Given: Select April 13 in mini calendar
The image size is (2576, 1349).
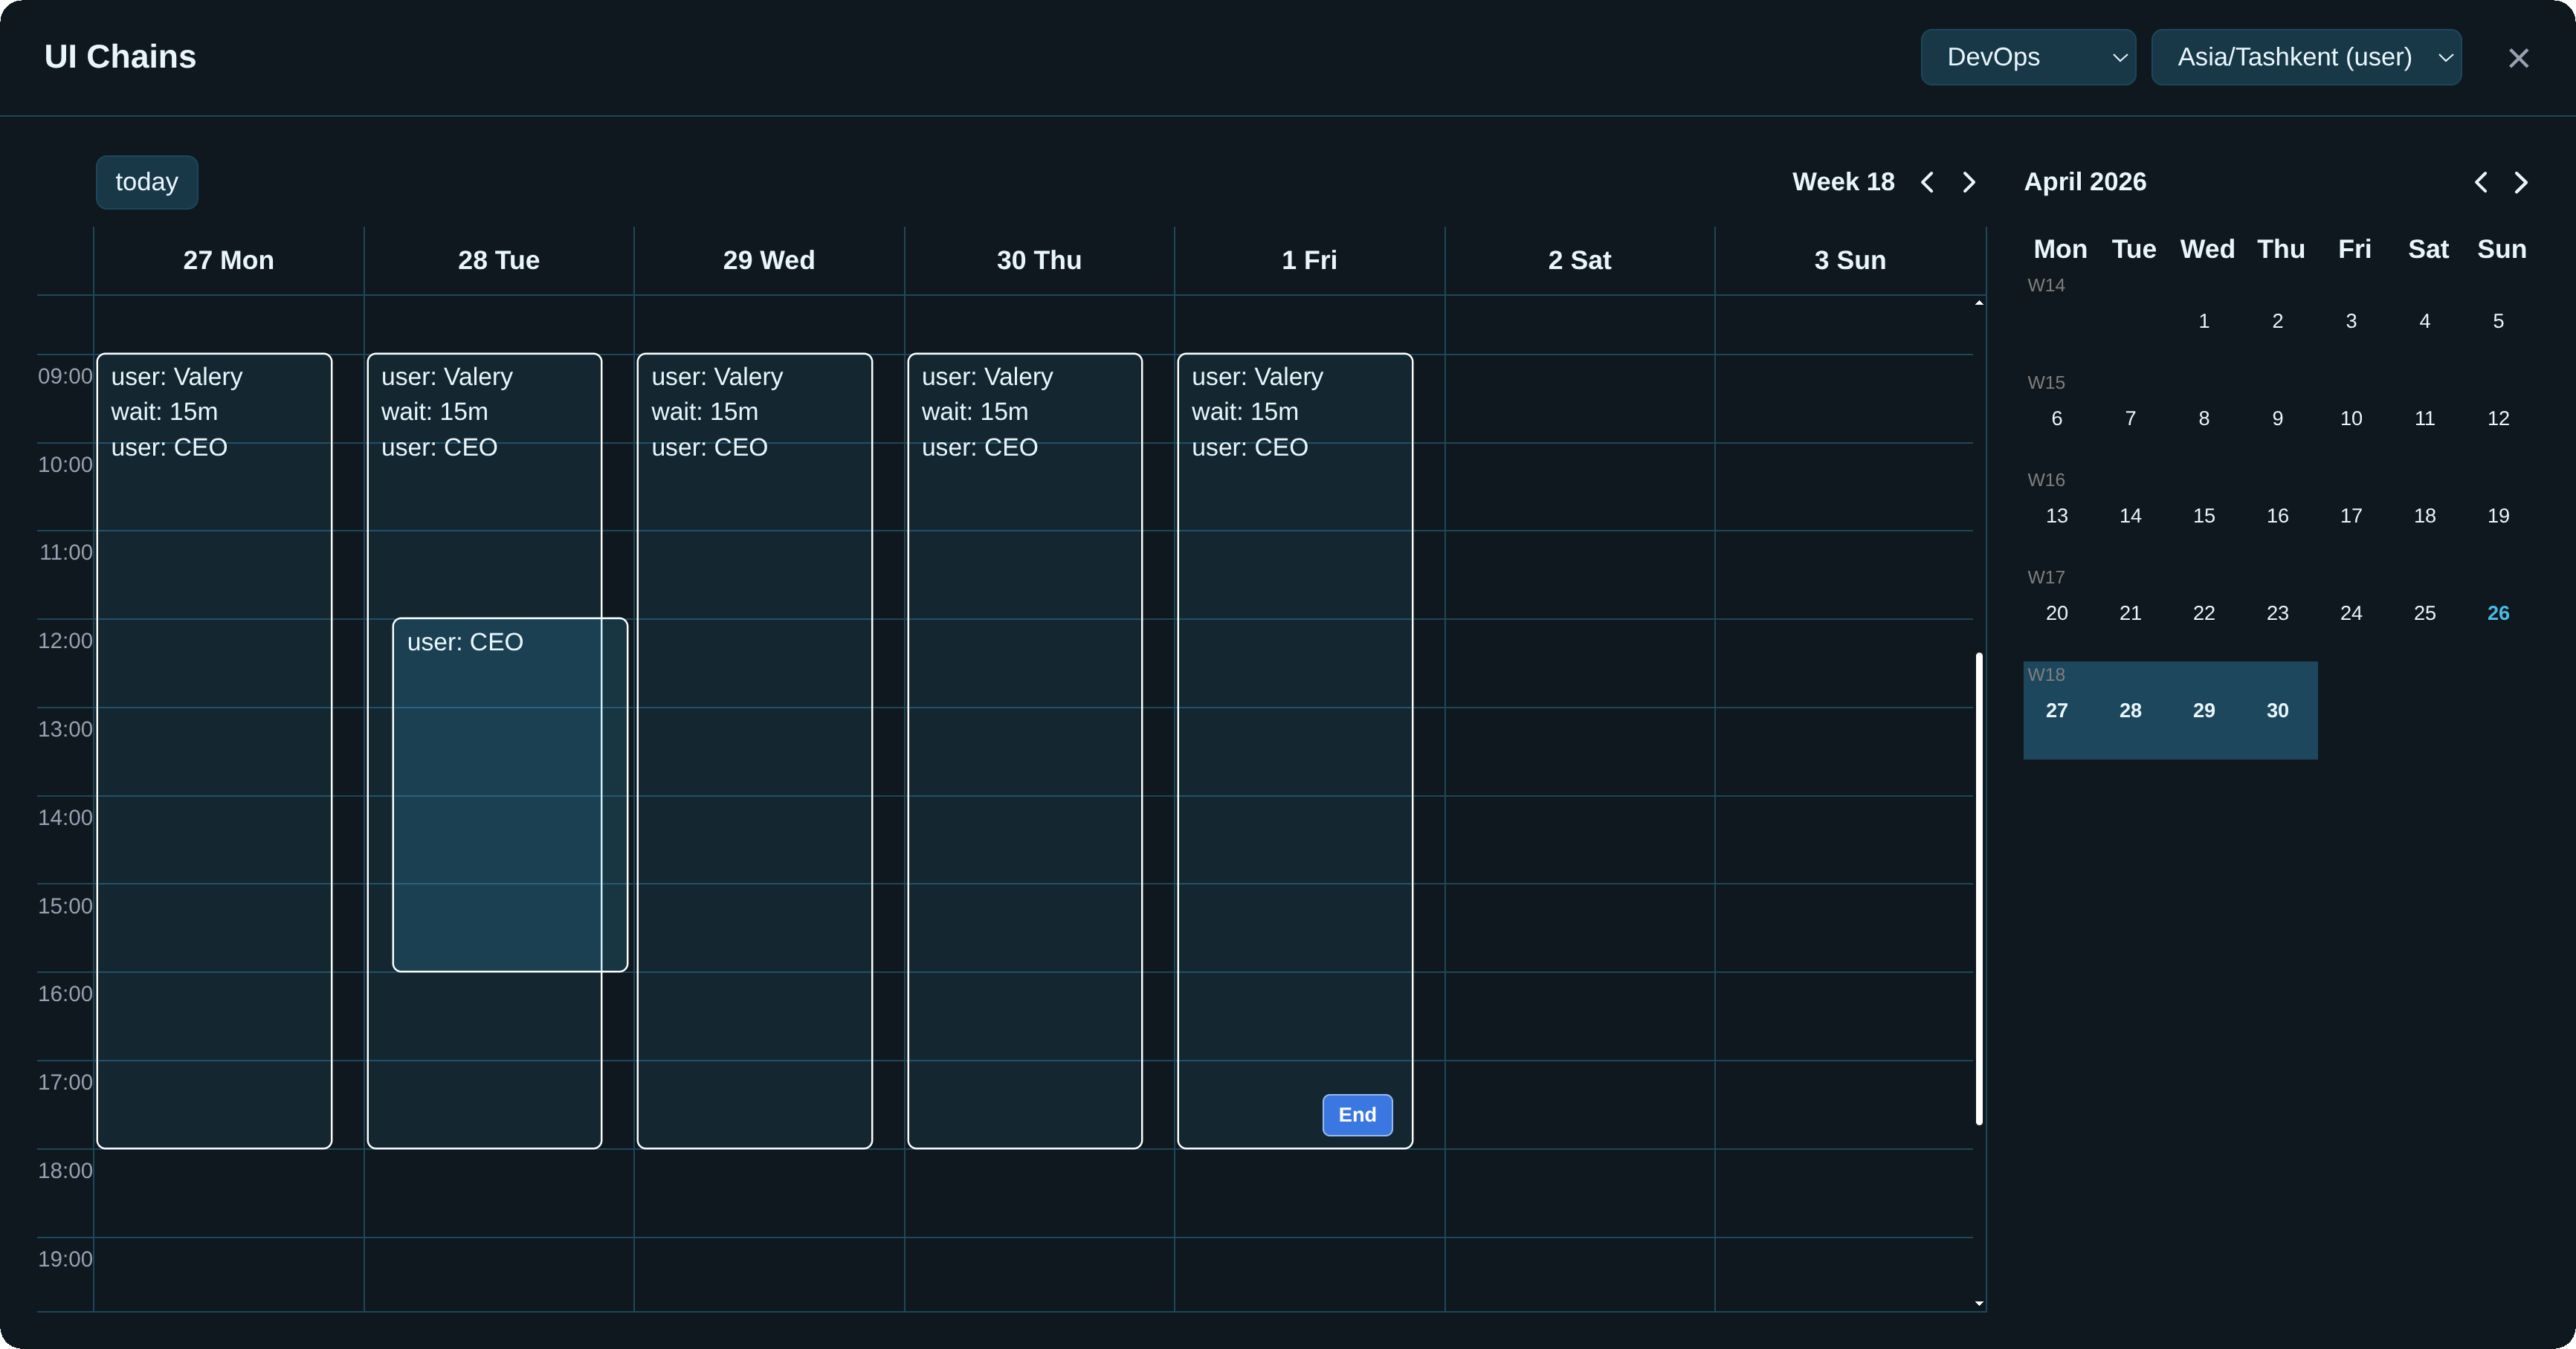Looking at the screenshot, I should point(2057,516).
